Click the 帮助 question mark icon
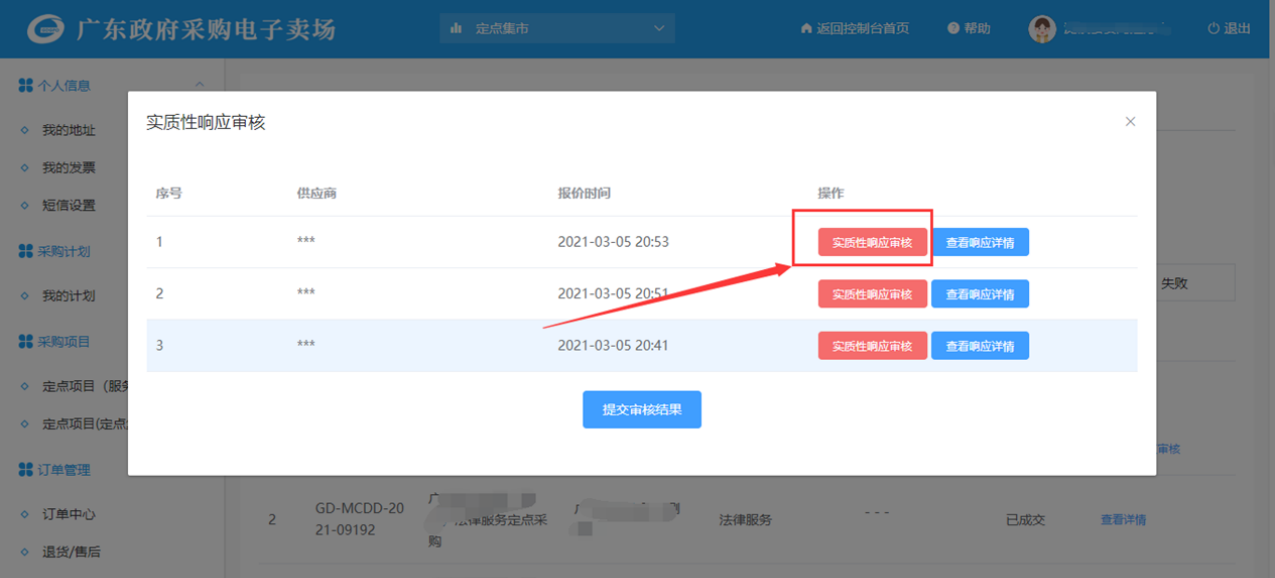Screen dimensions: 1275x578 (x=953, y=29)
